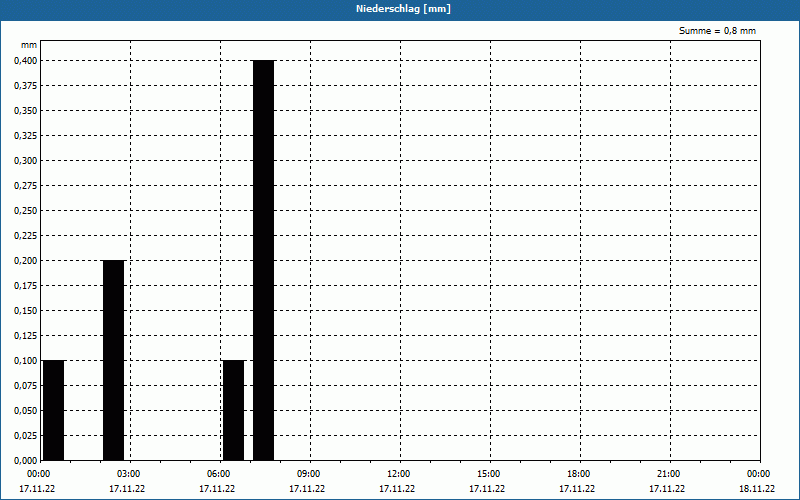The width and height of the screenshot is (800, 500).
Task: Click the 0,200 y-axis label
Action: point(26,261)
